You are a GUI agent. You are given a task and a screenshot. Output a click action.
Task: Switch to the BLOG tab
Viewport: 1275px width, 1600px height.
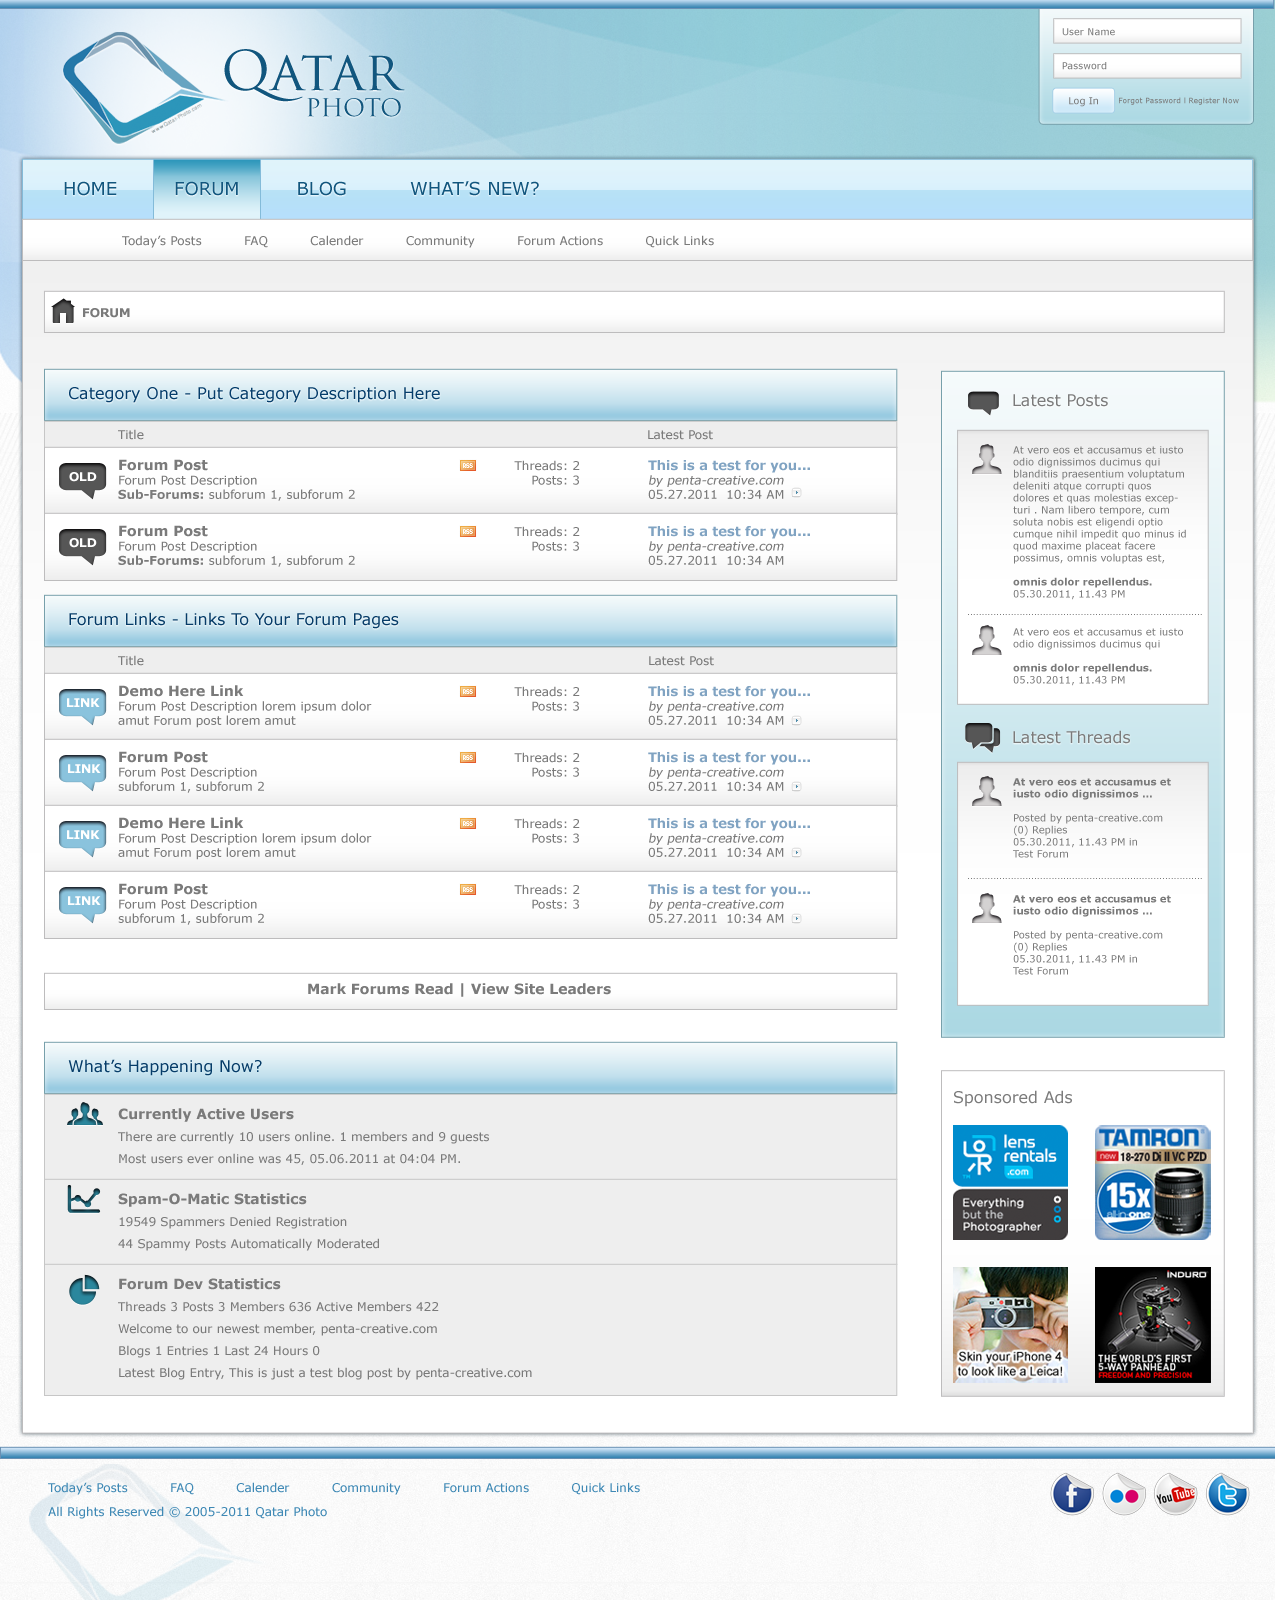(321, 189)
